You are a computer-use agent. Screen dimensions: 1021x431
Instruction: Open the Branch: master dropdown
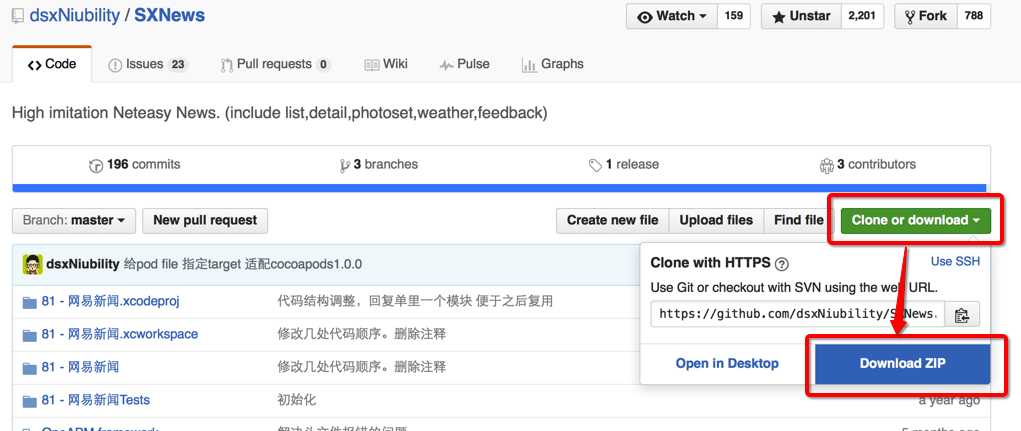74,221
